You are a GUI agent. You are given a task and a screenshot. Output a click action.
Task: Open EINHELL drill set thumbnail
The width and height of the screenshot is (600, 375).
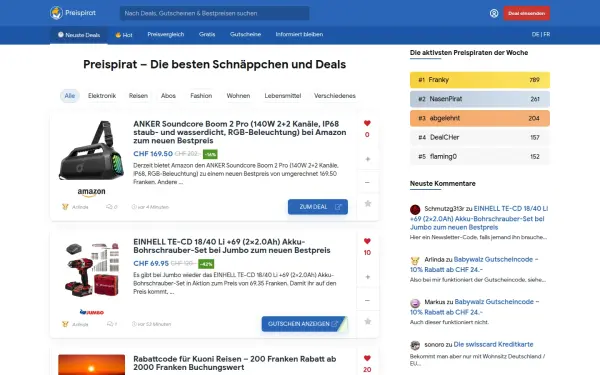click(x=91, y=269)
